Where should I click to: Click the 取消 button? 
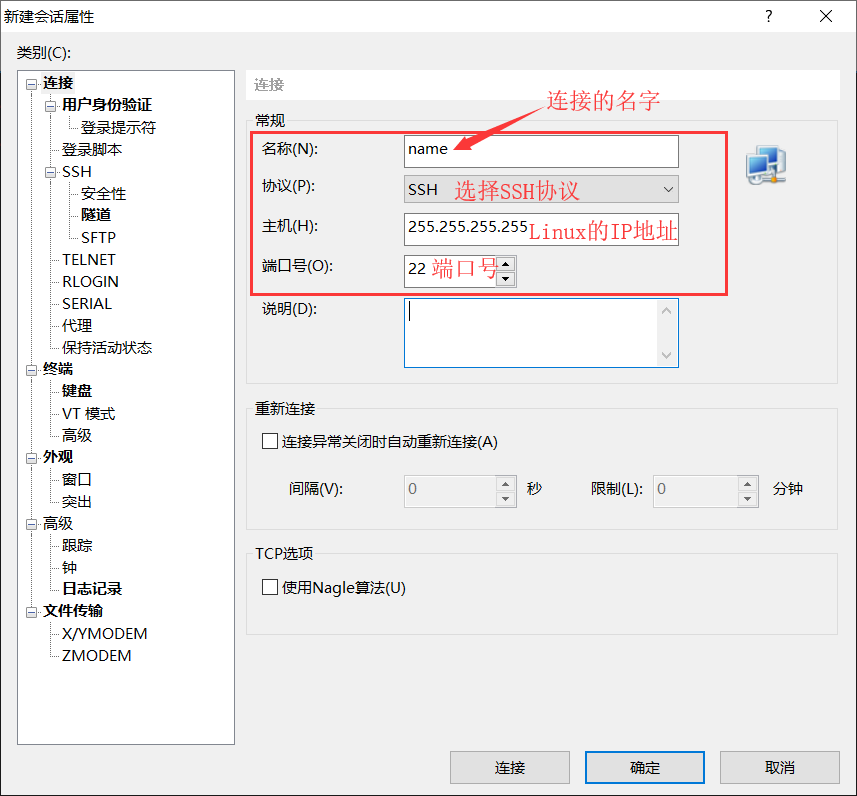(780, 768)
